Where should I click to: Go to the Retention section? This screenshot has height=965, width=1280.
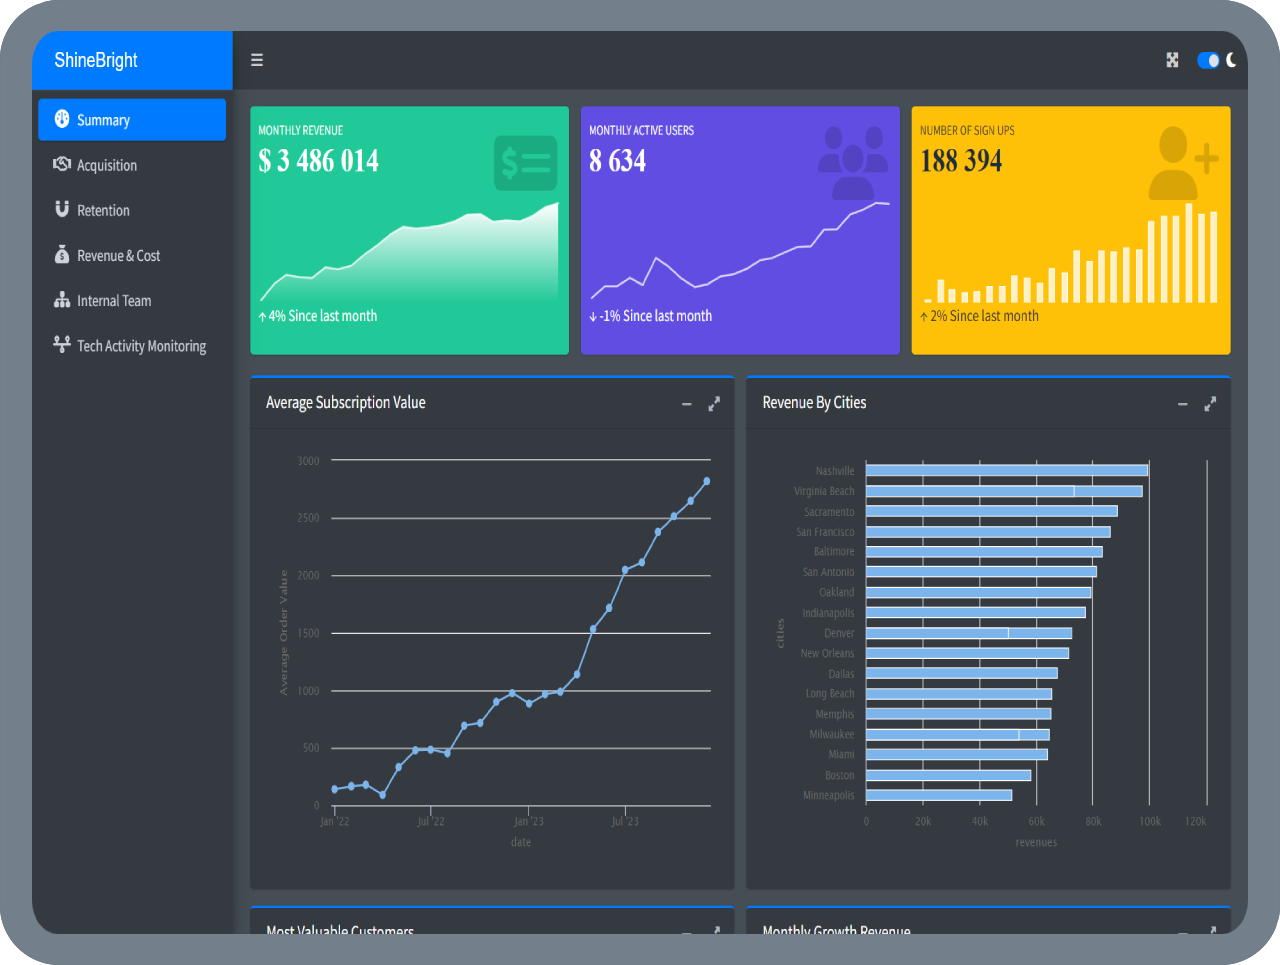pos(132,210)
